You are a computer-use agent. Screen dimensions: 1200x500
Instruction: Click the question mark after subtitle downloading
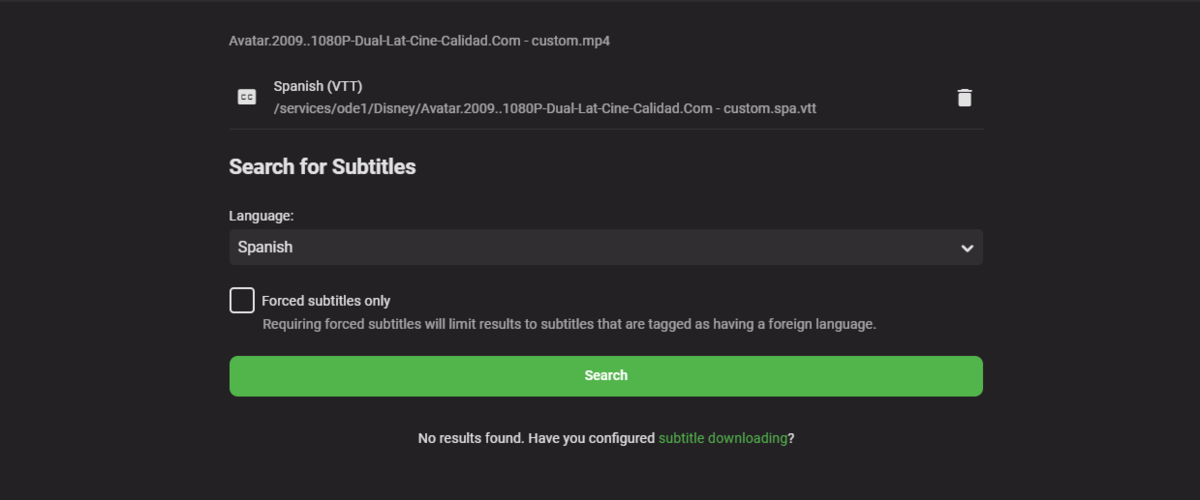click(791, 438)
